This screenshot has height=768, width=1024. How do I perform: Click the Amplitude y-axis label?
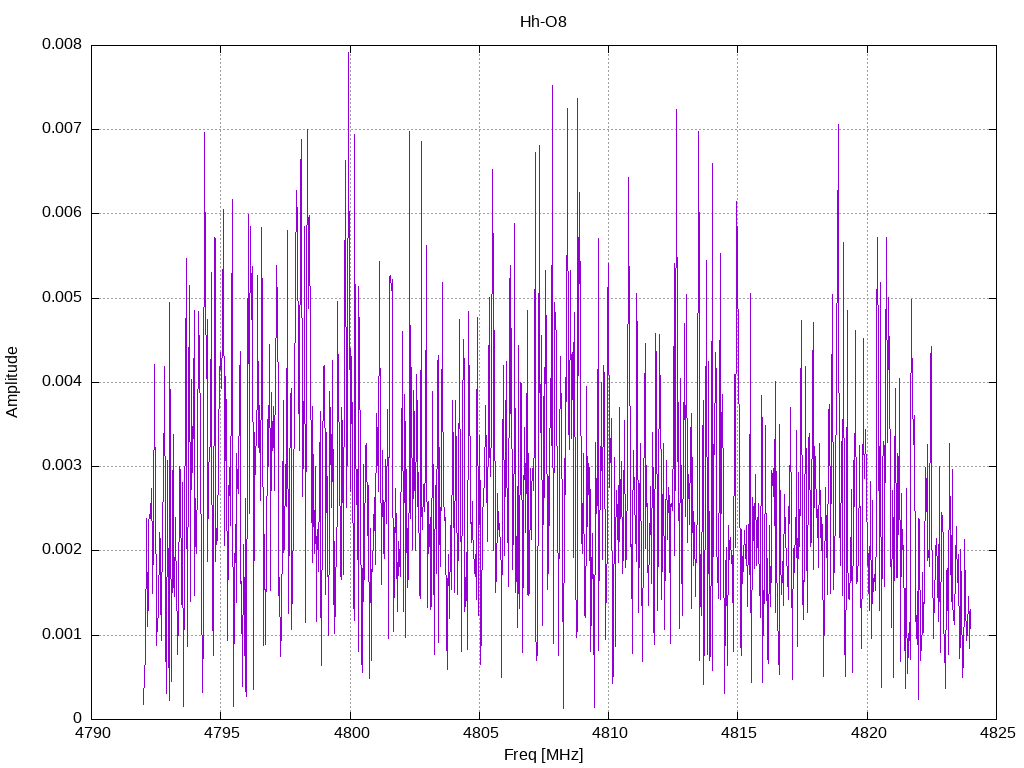[12, 382]
